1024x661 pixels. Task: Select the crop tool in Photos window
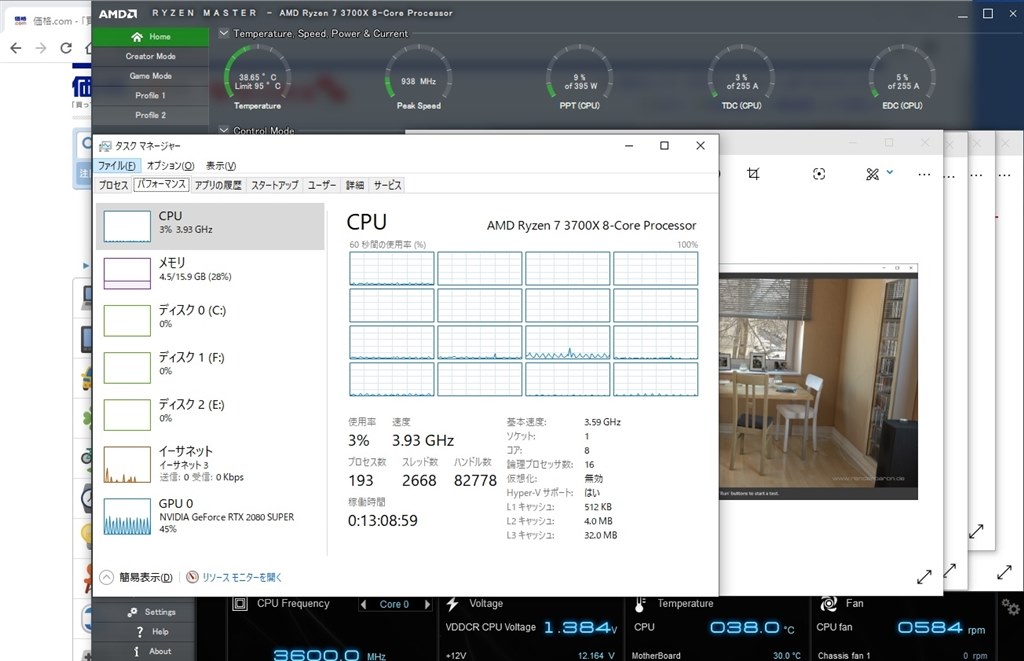[x=753, y=173]
